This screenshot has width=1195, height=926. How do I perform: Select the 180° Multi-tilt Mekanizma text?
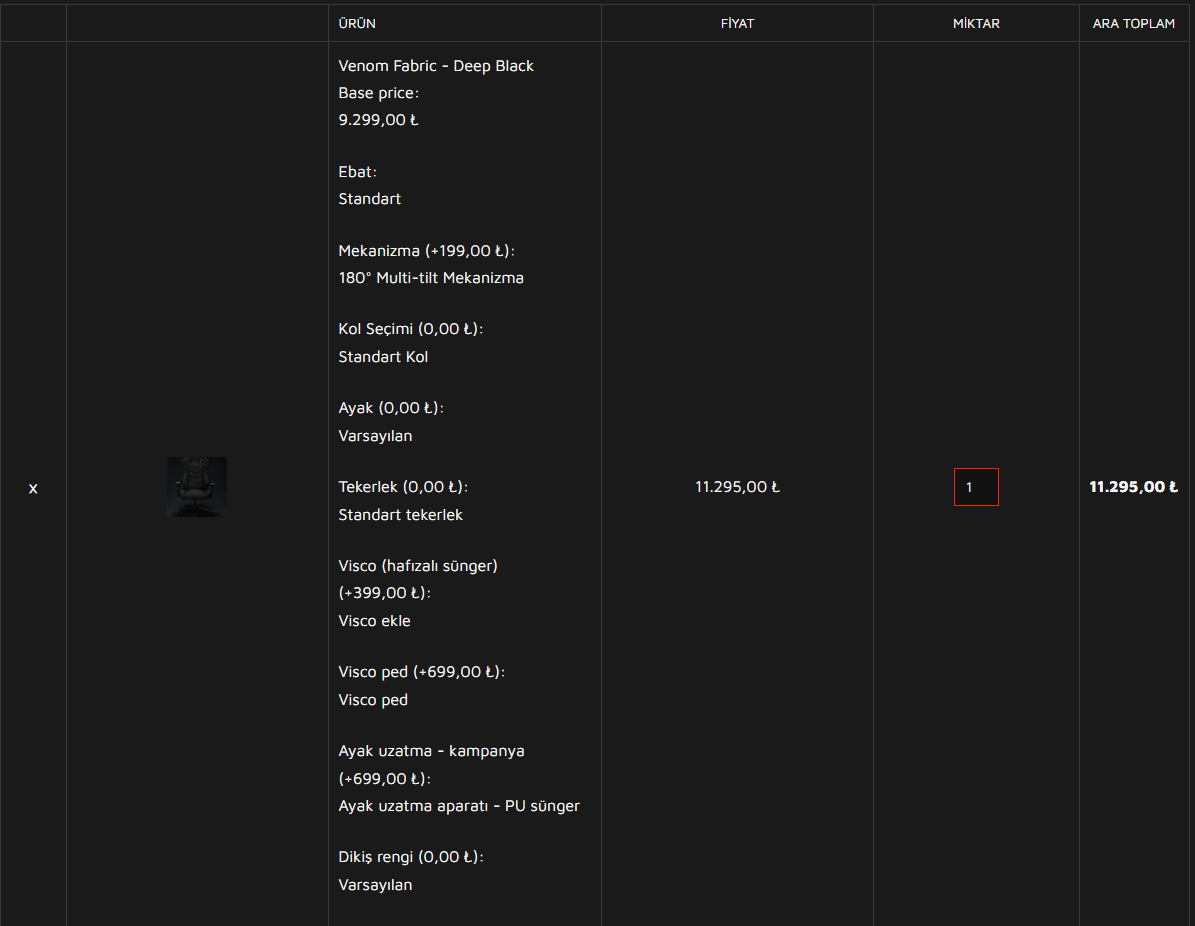tap(431, 278)
